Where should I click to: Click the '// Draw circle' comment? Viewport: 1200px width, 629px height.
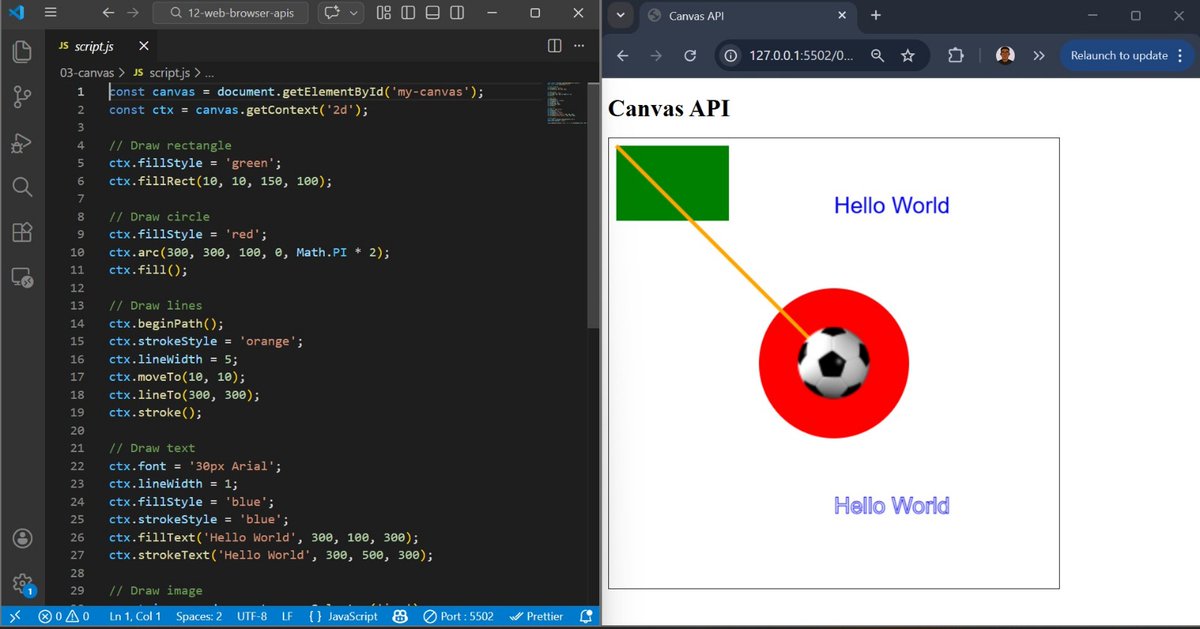tap(159, 216)
